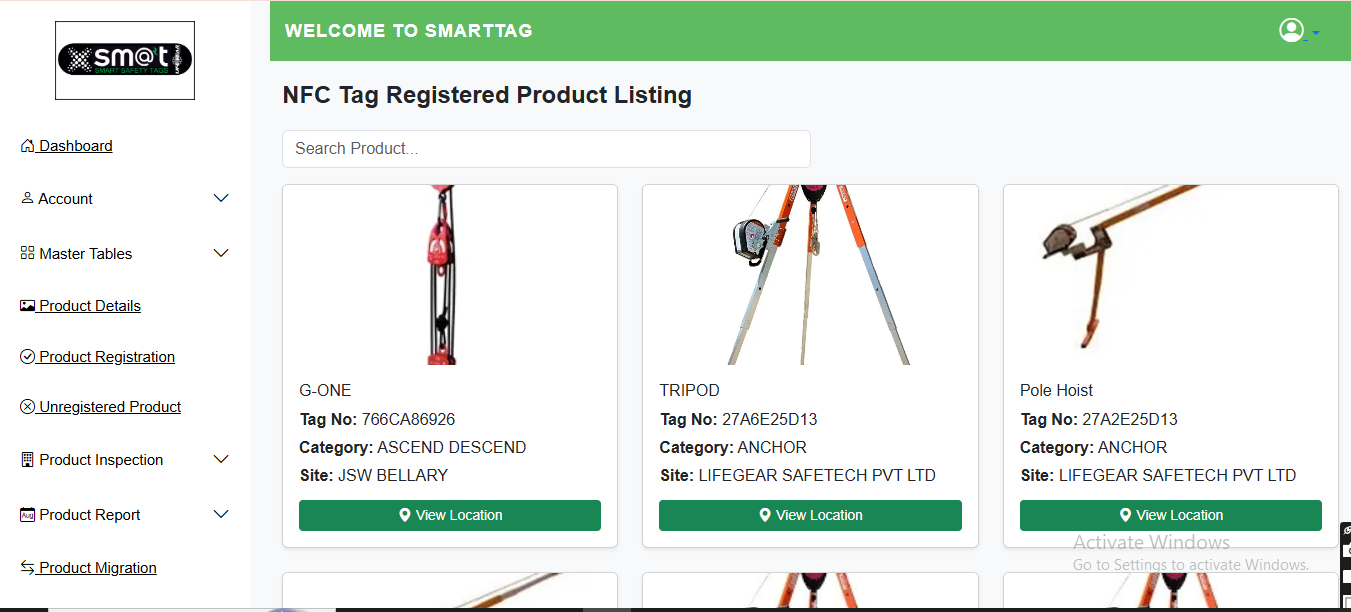
Task: View Location for the TRIPOD product
Action: coord(810,515)
